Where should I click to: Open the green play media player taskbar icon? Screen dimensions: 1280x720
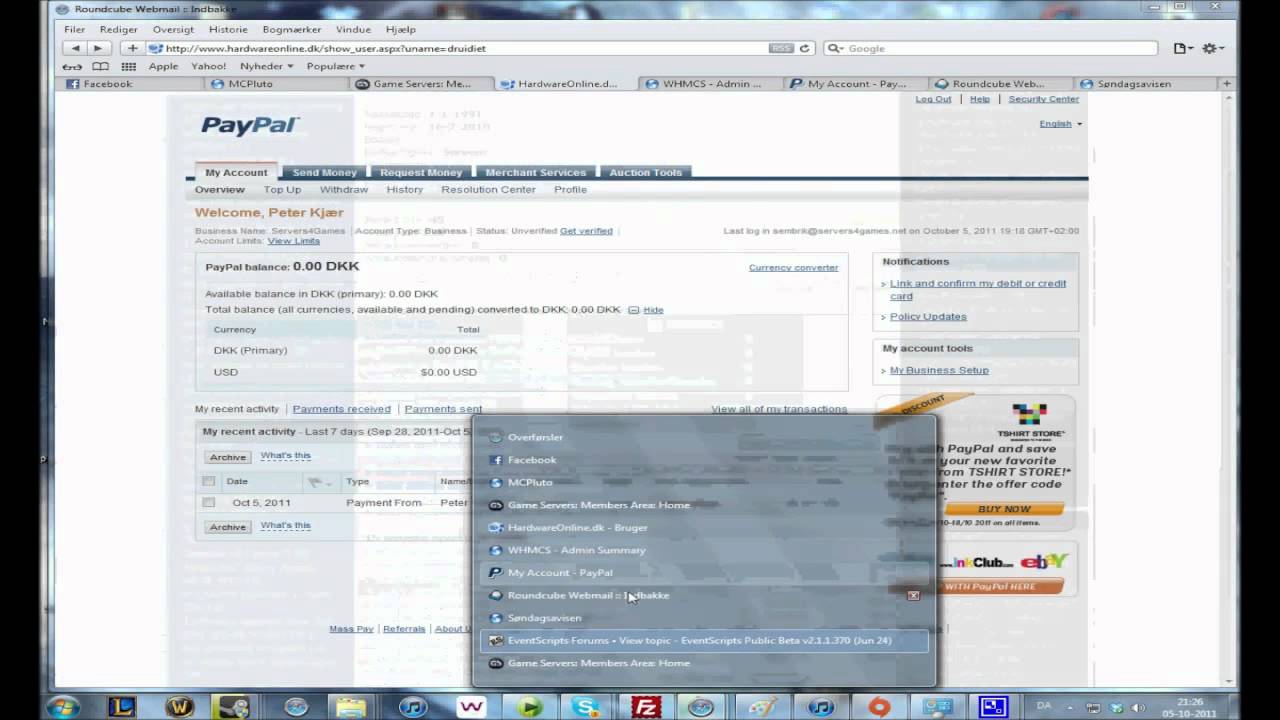[x=529, y=706]
